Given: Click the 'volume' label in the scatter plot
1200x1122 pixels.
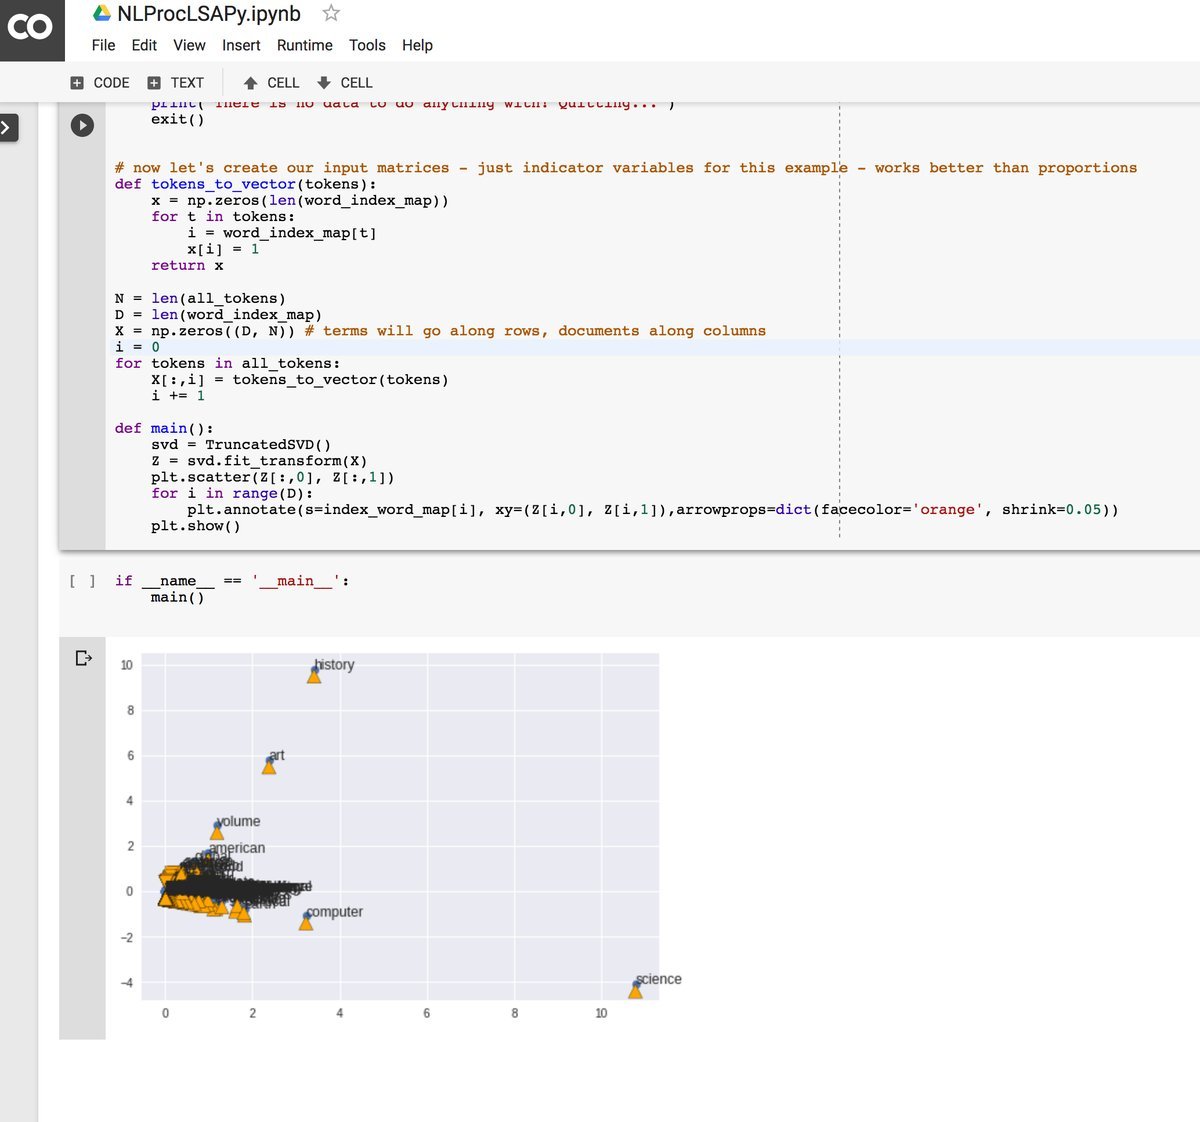Looking at the screenshot, I should (x=238, y=821).
